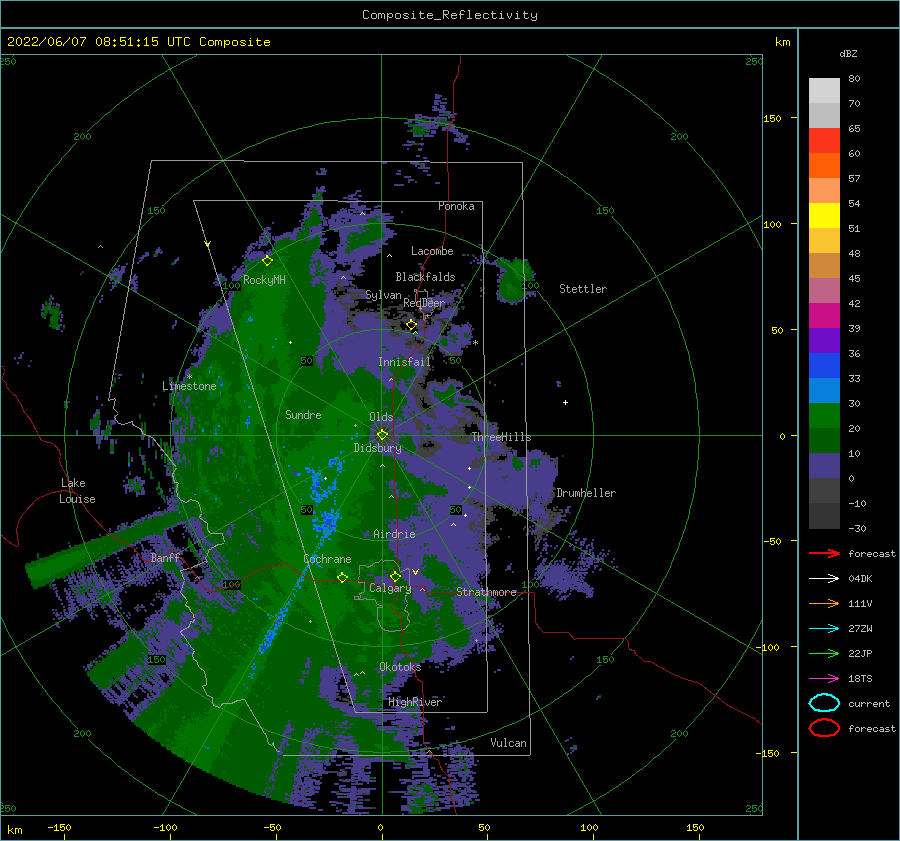Image resolution: width=900 pixels, height=841 pixels.
Task: Click the ThreeHills label
Action: 502,437
